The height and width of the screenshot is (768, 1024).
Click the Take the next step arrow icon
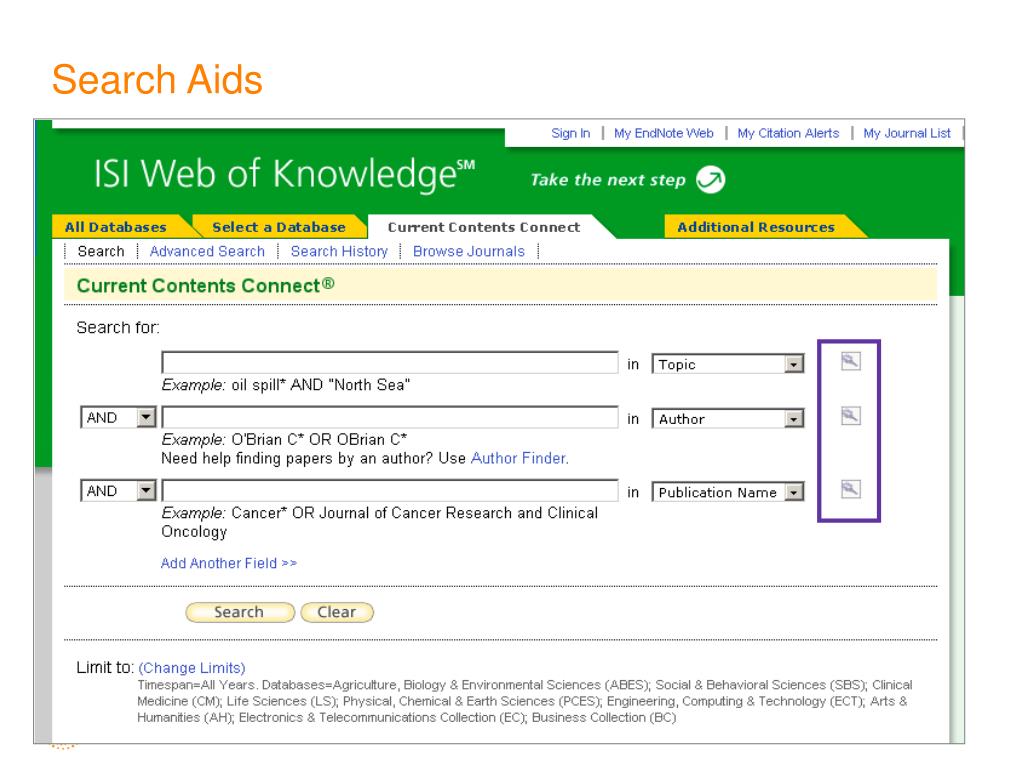711,180
